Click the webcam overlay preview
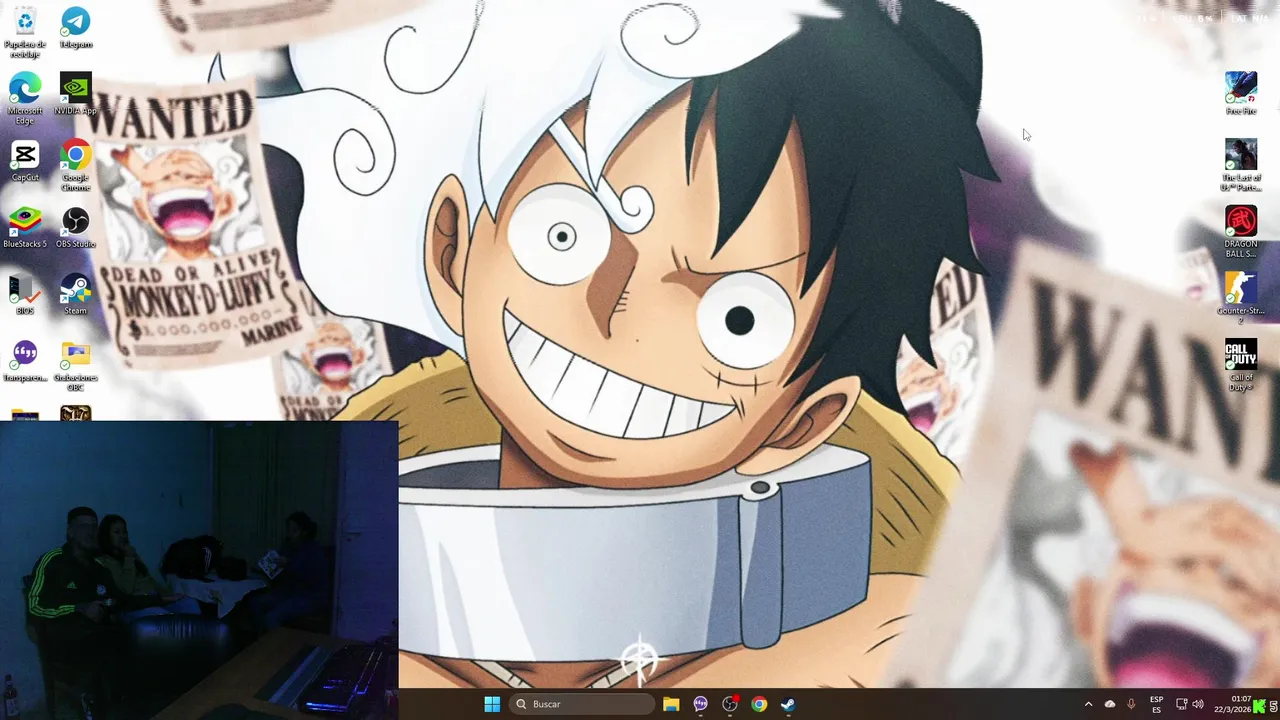This screenshot has width=1280, height=720. click(x=199, y=570)
